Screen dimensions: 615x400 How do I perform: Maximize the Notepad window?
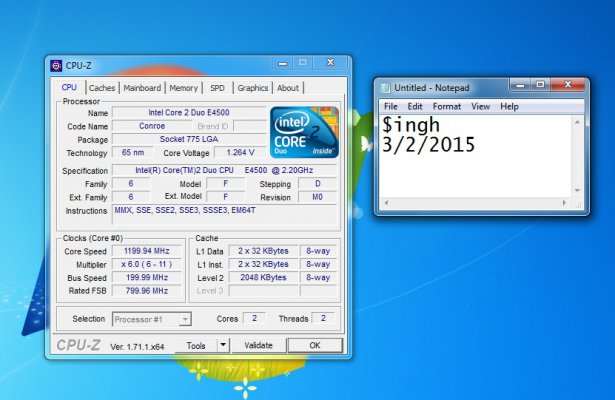(540, 84)
